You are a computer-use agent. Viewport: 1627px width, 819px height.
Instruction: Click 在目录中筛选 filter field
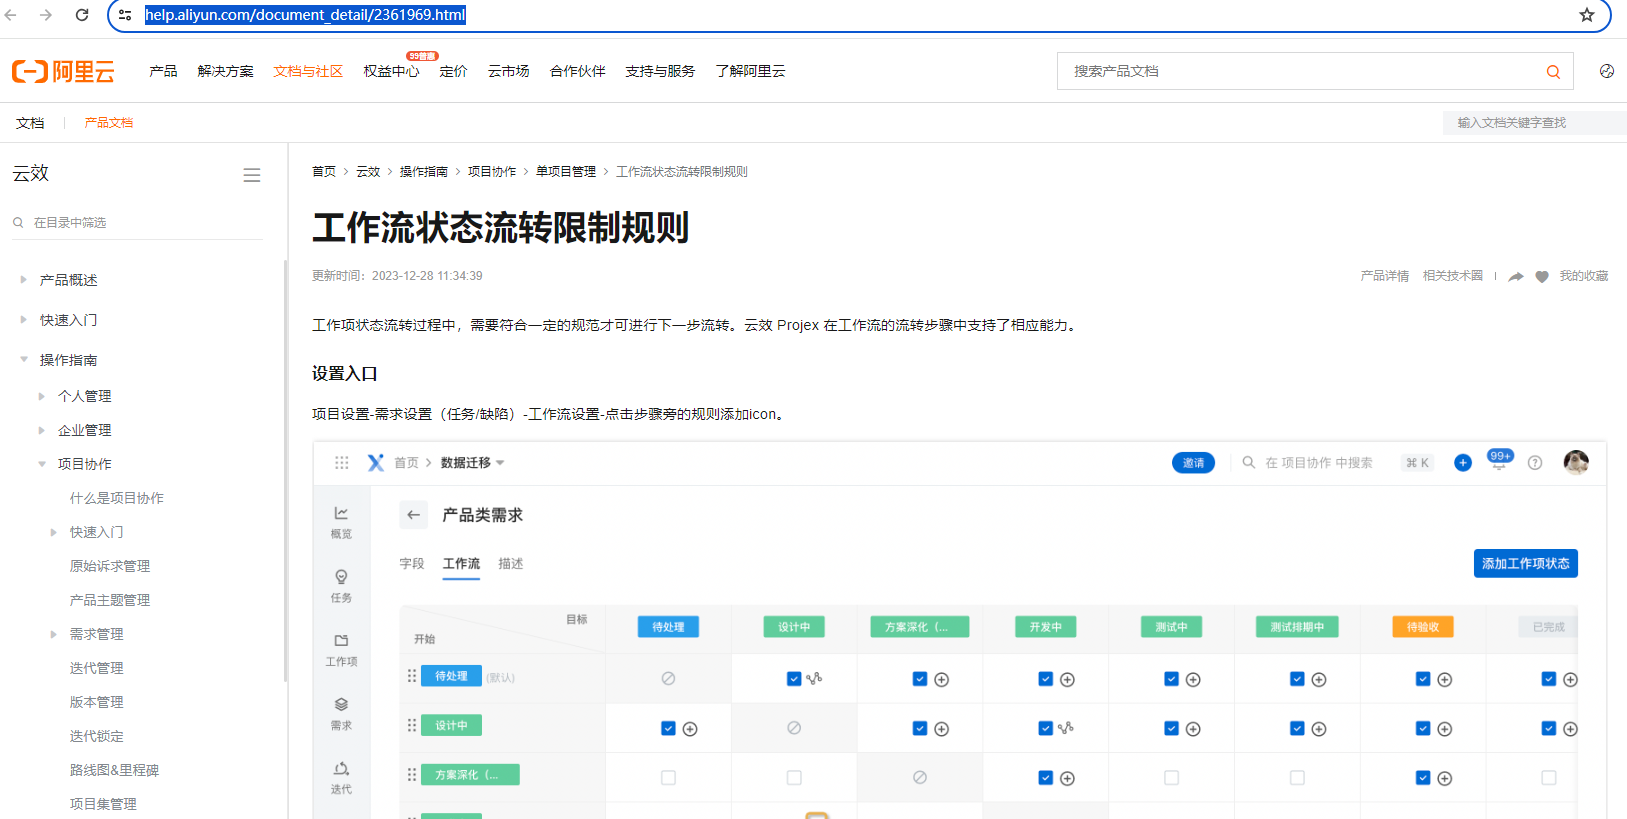[137, 222]
